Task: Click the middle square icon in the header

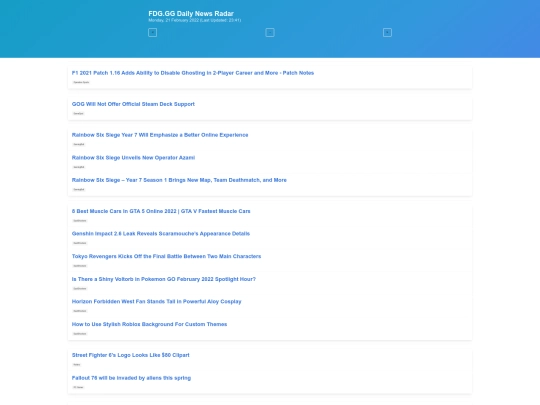Action: (270, 33)
